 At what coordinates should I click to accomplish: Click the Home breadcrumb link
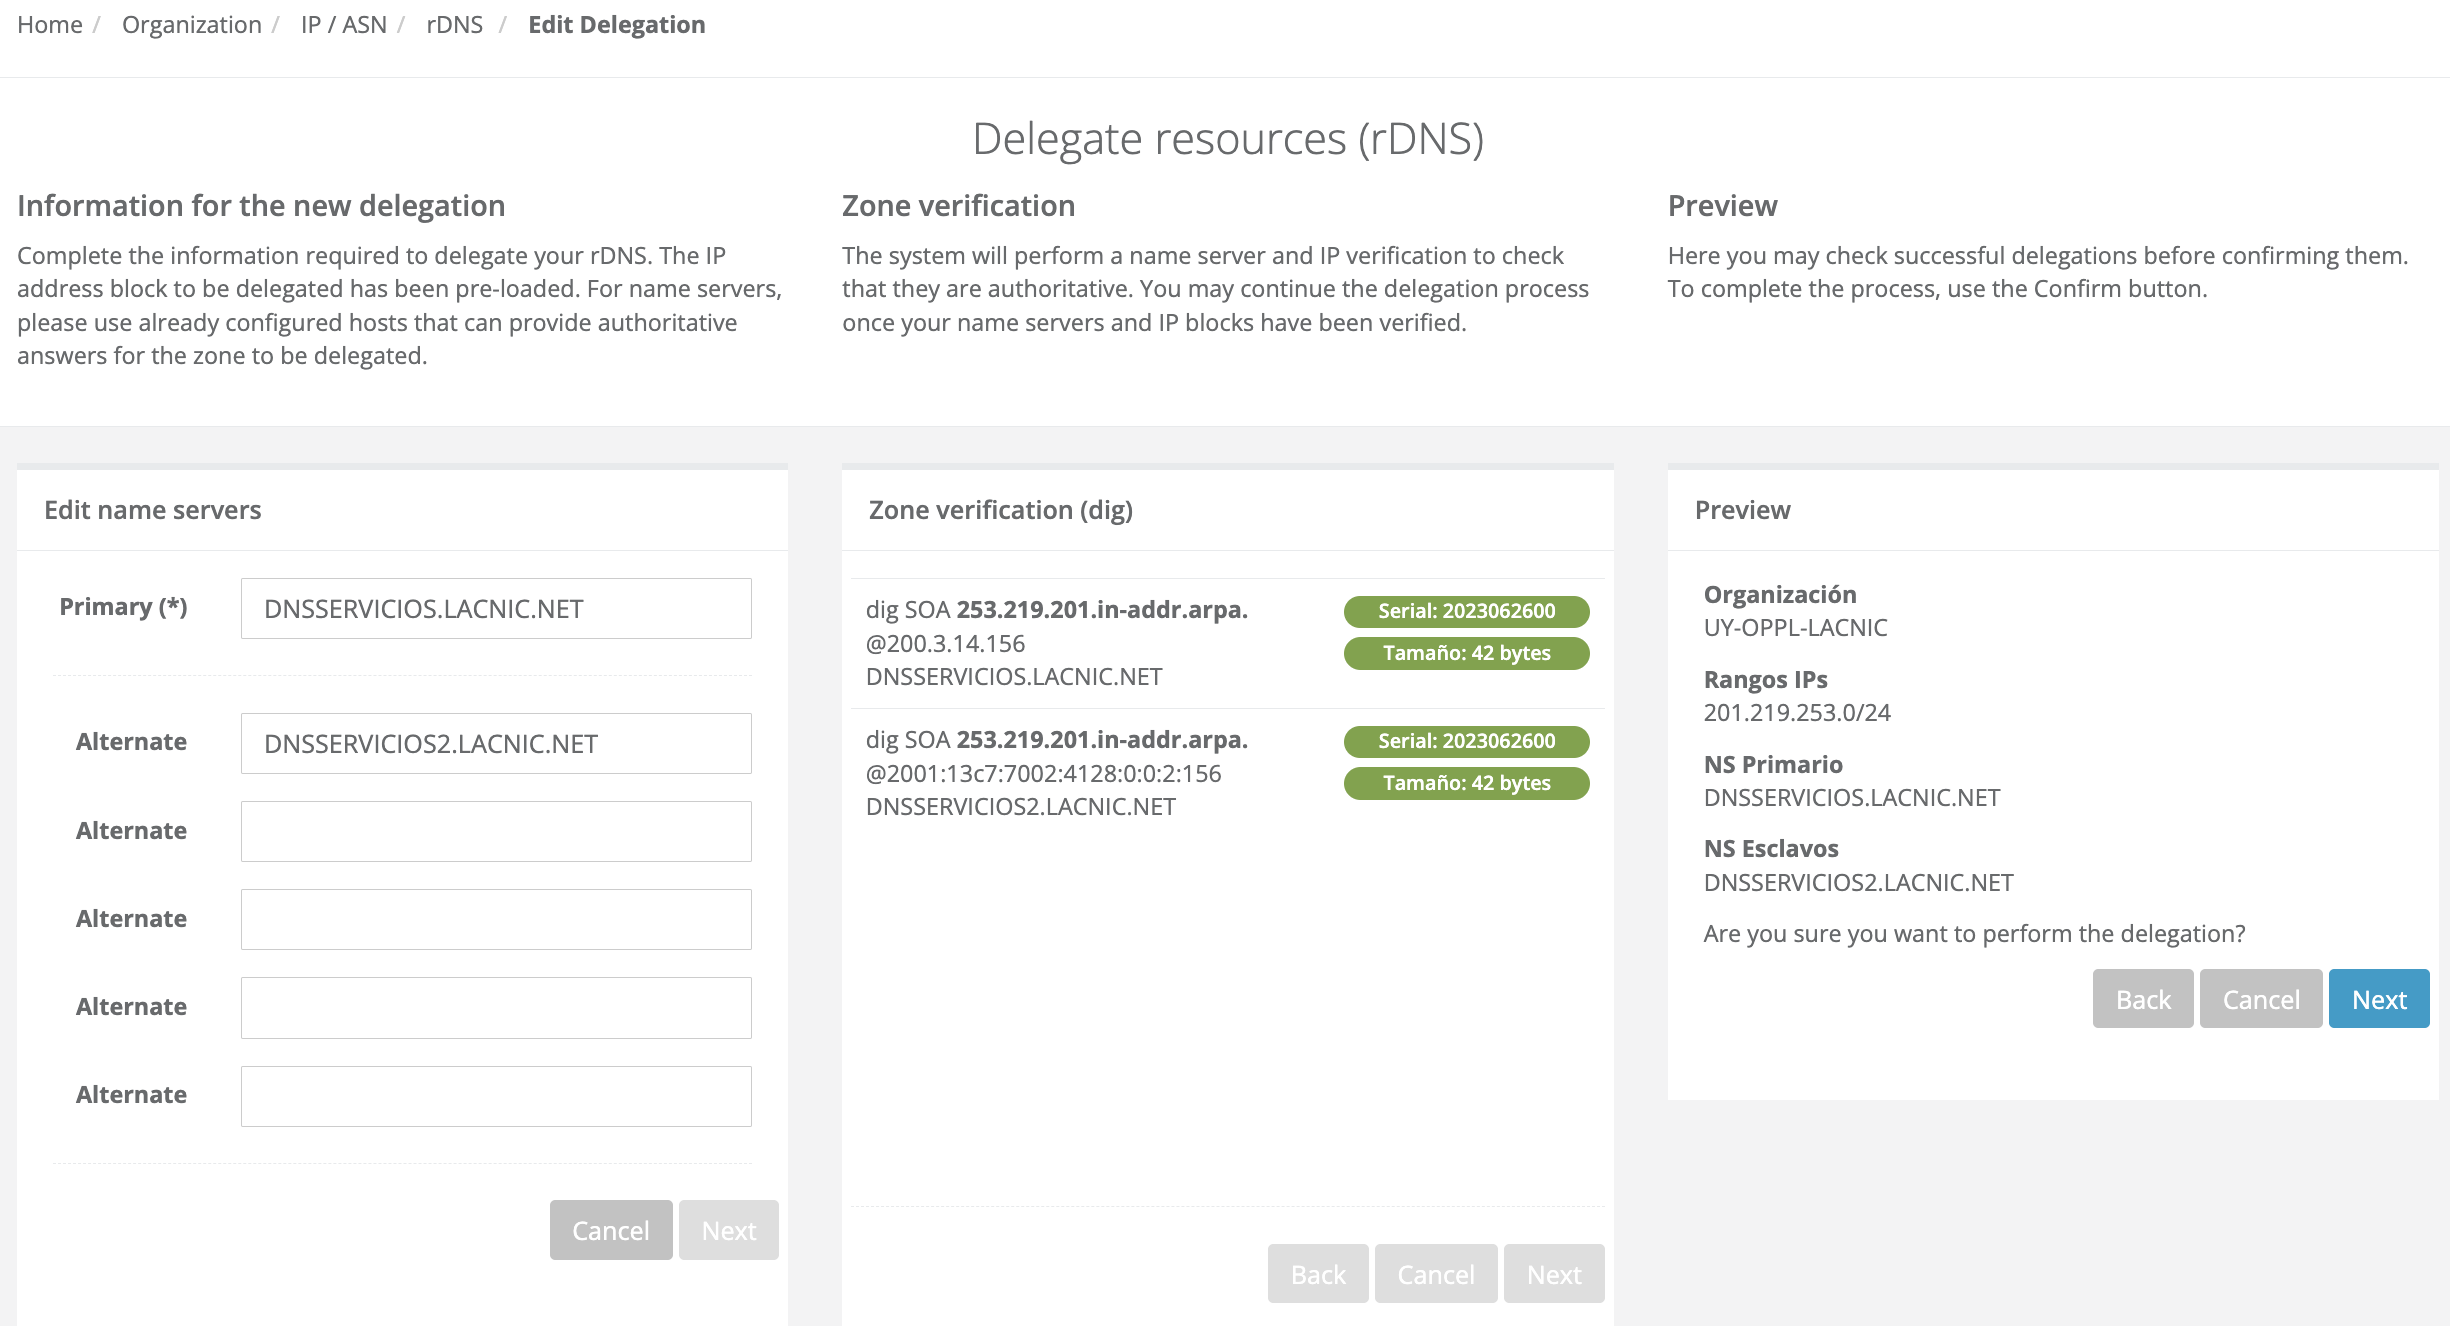[x=50, y=25]
